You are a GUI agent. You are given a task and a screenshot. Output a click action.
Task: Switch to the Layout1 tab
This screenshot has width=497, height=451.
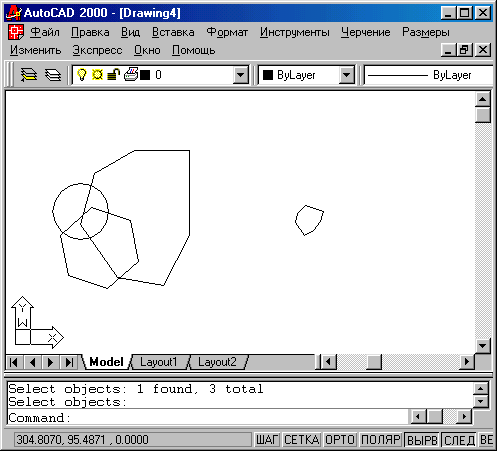tap(158, 362)
